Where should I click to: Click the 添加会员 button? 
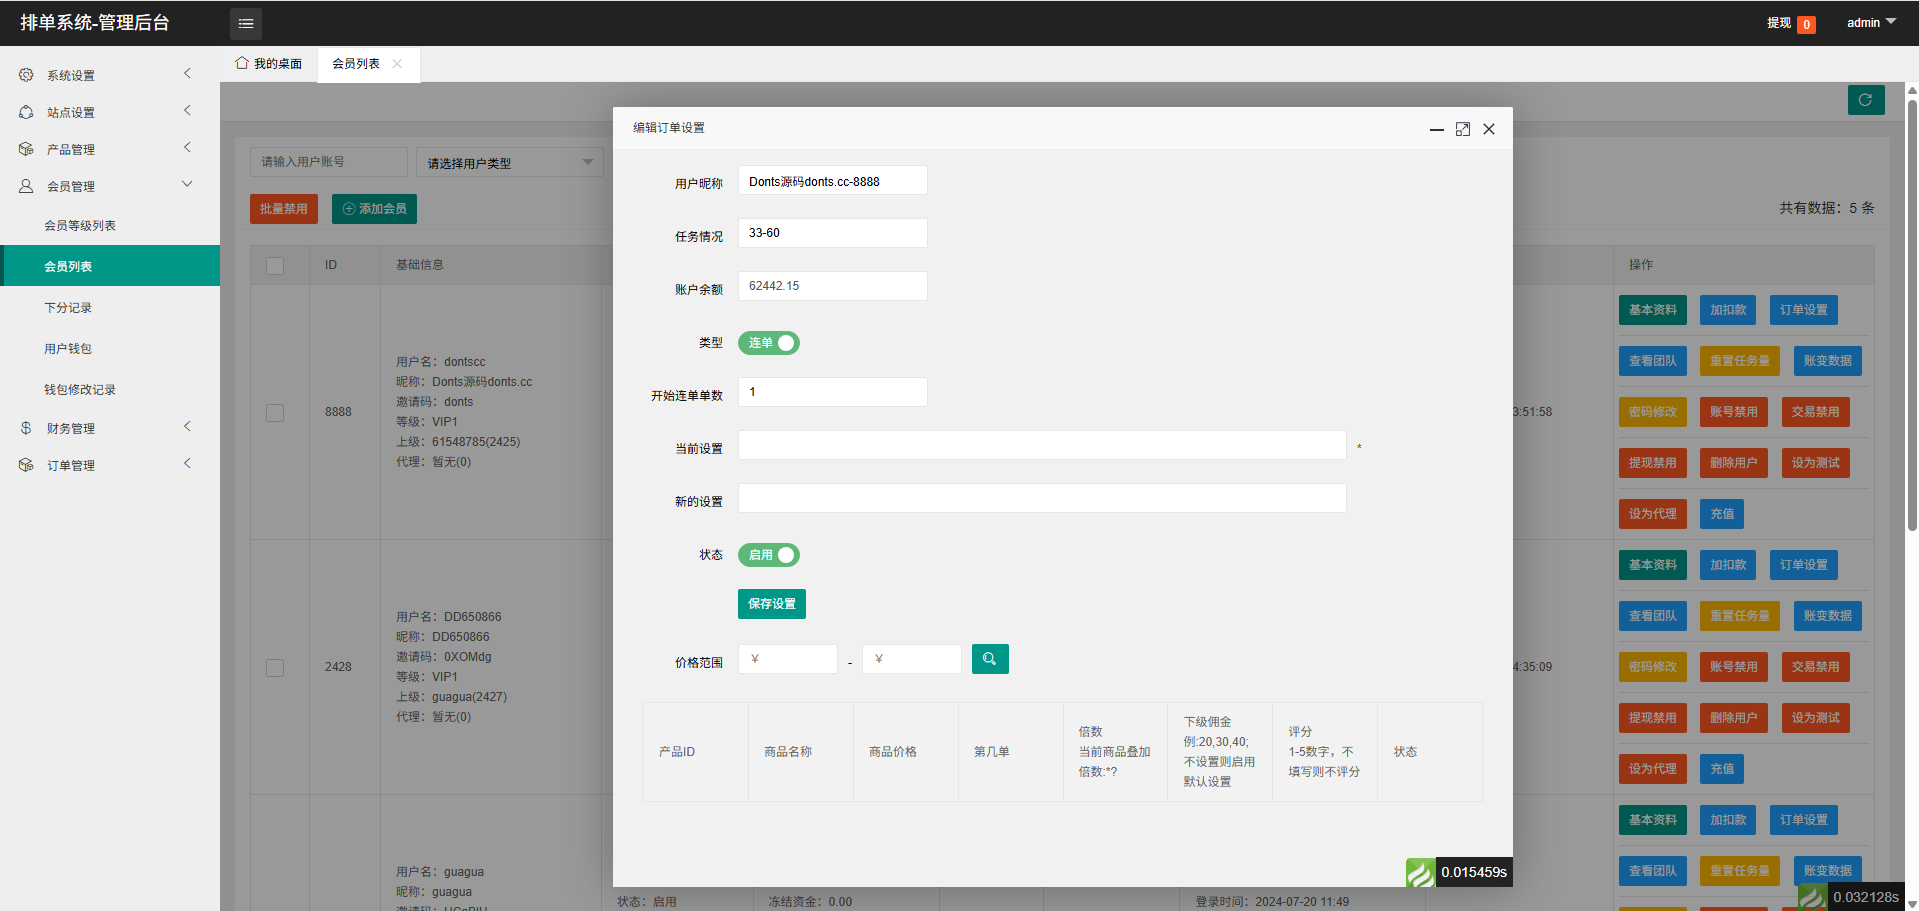[x=374, y=209]
